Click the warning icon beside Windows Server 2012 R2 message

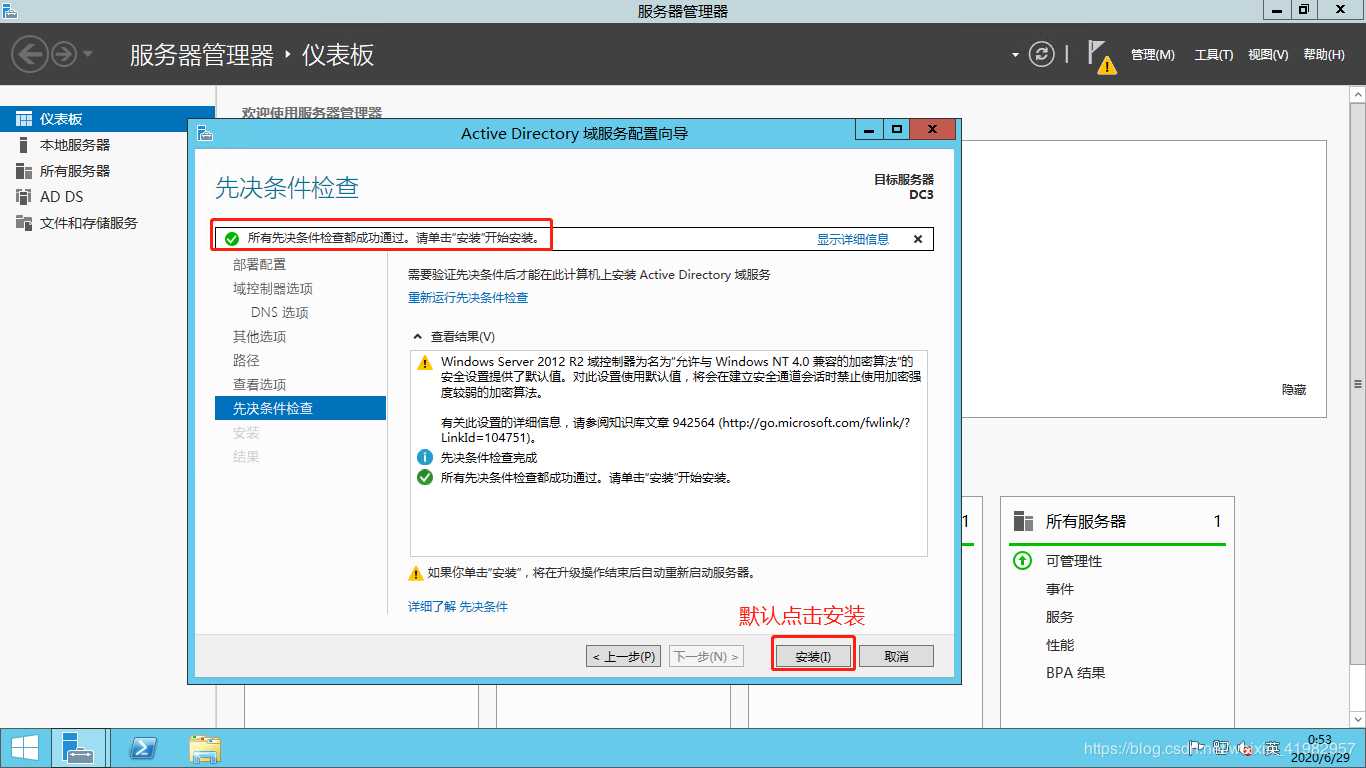coord(425,362)
